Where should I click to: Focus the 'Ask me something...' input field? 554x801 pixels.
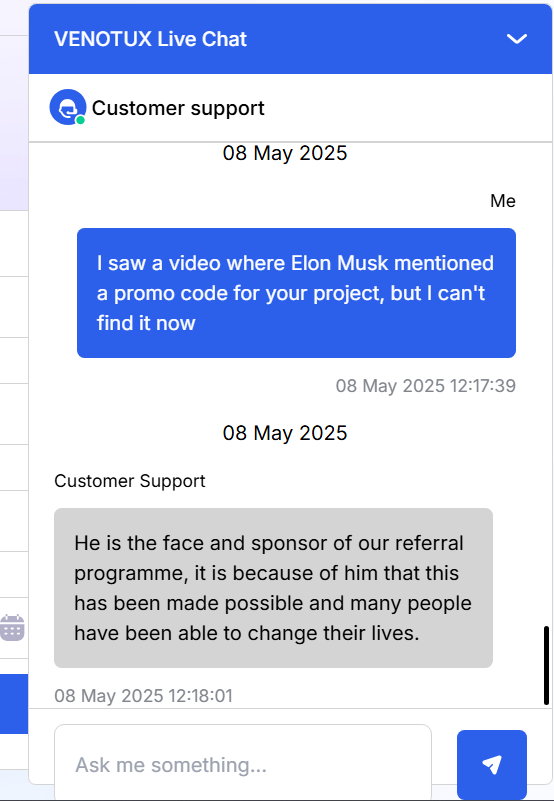243,763
